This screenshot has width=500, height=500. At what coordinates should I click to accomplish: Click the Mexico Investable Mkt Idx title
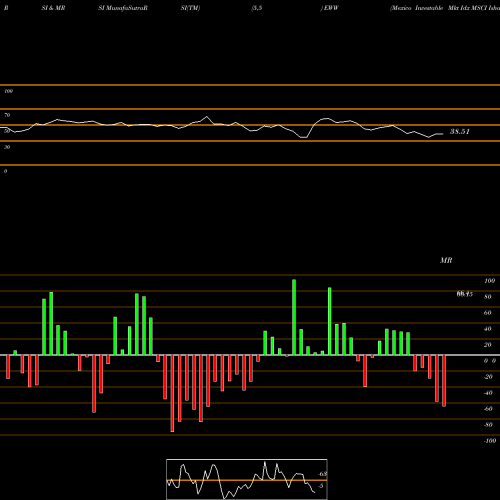pos(445,8)
